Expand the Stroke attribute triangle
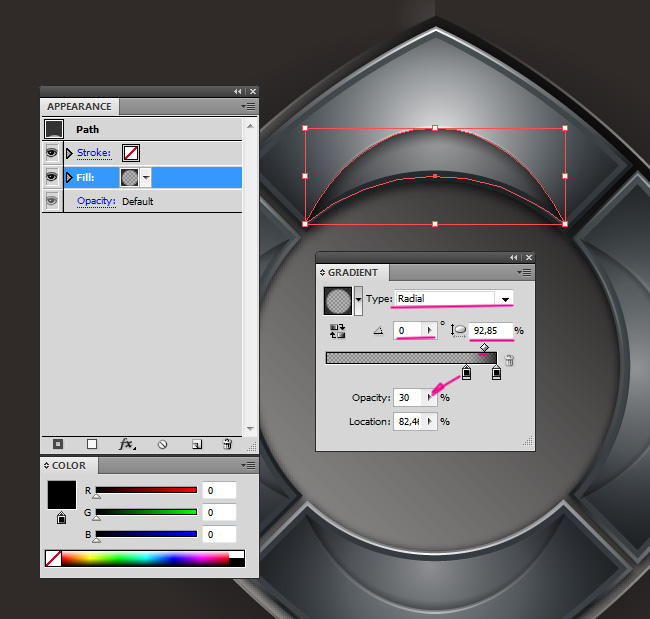This screenshot has height=619, width=650. pos(69,153)
